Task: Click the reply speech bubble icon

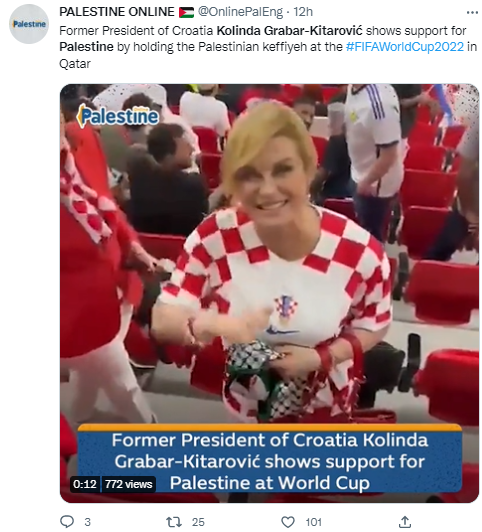Action: pos(67,521)
